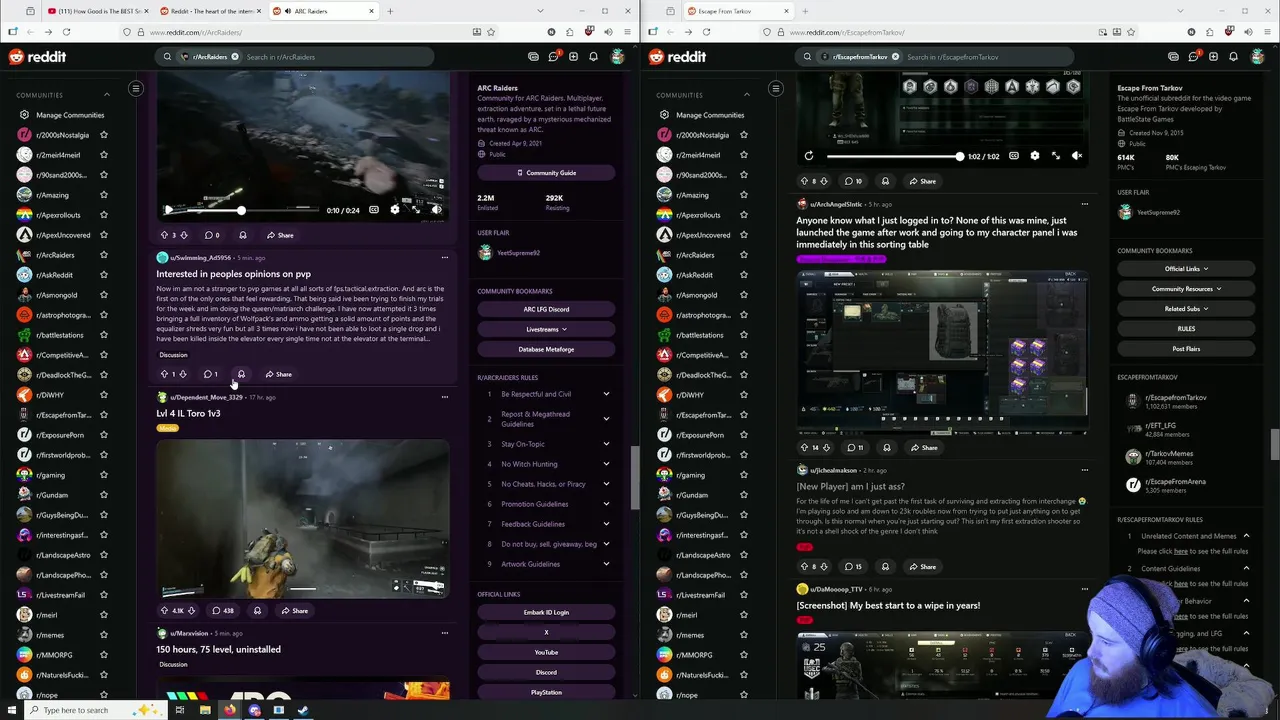Open notifications bell in Tarkov window

[x=1233, y=57]
